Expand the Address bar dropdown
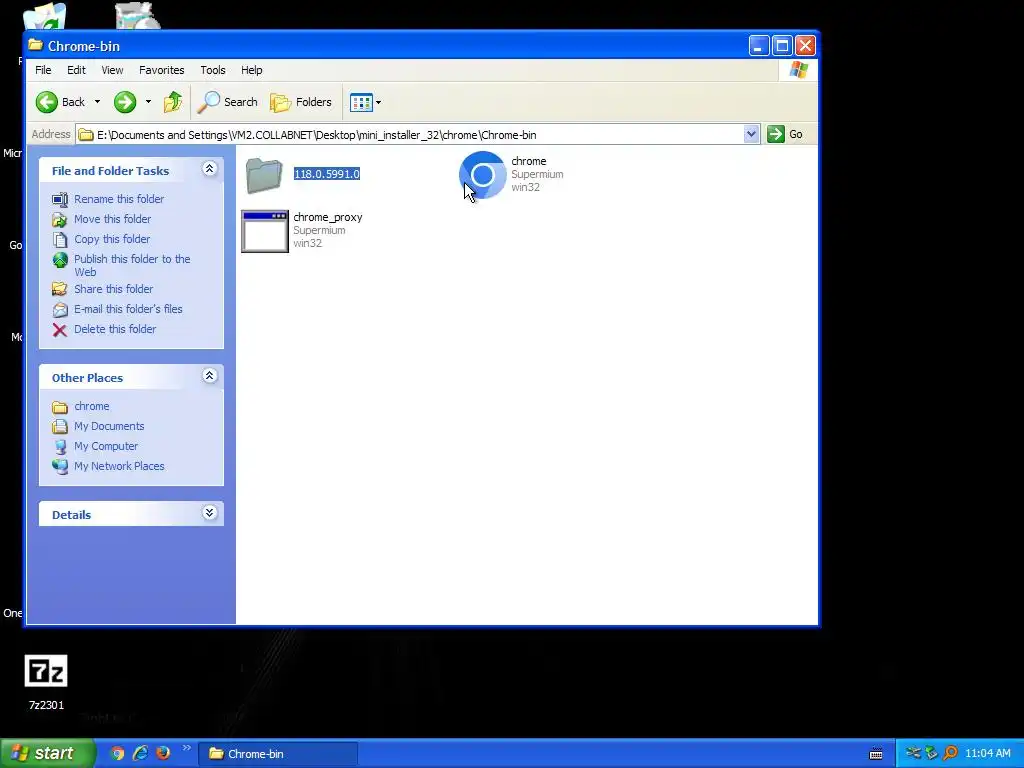This screenshot has width=1024, height=768. coord(751,135)
